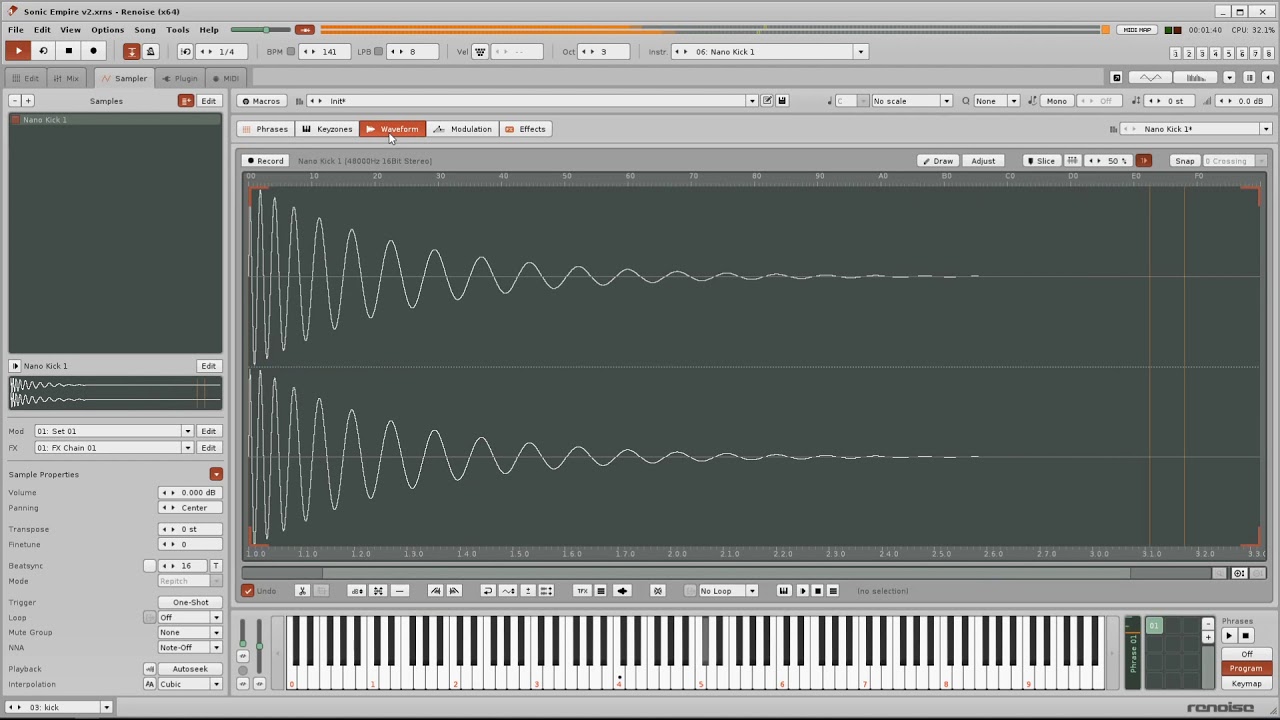Stop sample playback in waveform toolbar
The width and height of the screenshot is (1280, 720).
click(817, 591)
